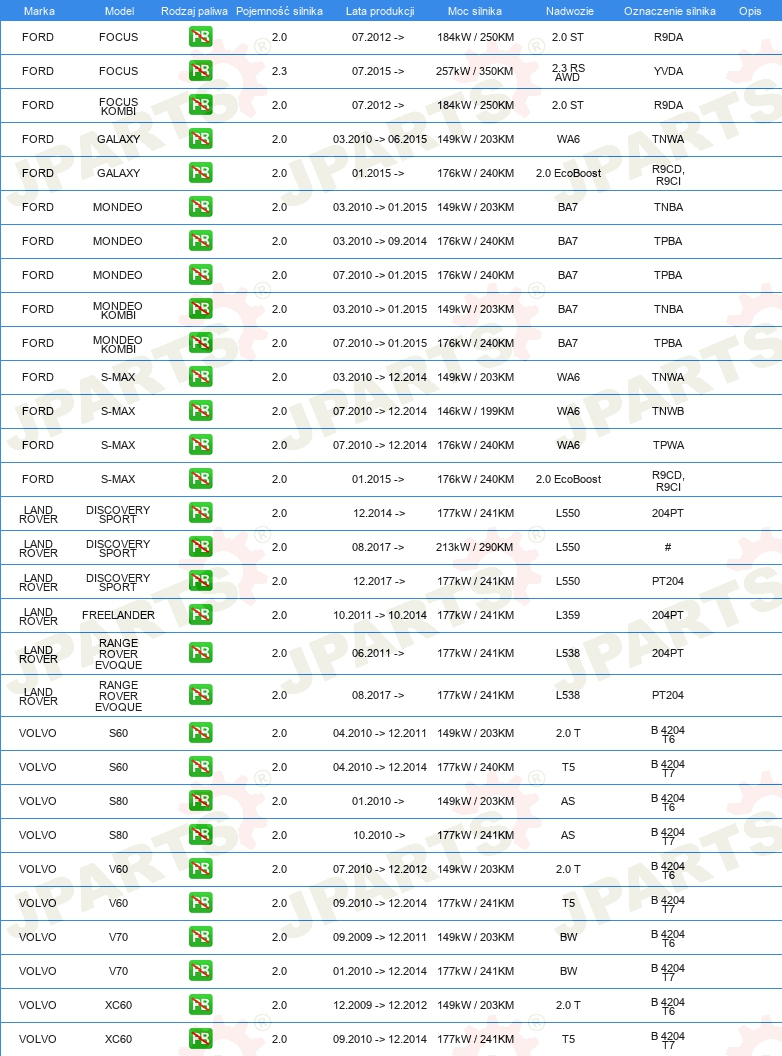
Task: Click petrol icon in Volvo V70 09.2009 row
Action: [201, 937]
